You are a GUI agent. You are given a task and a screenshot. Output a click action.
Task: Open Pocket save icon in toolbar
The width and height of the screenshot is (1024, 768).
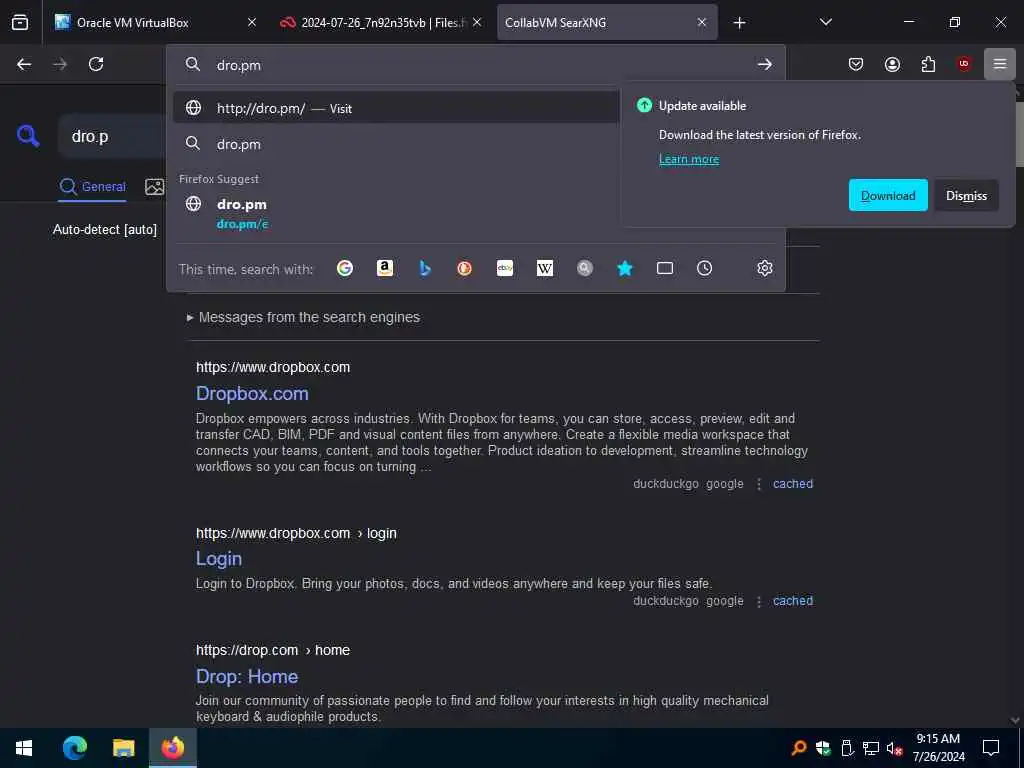tap(856, 64)
